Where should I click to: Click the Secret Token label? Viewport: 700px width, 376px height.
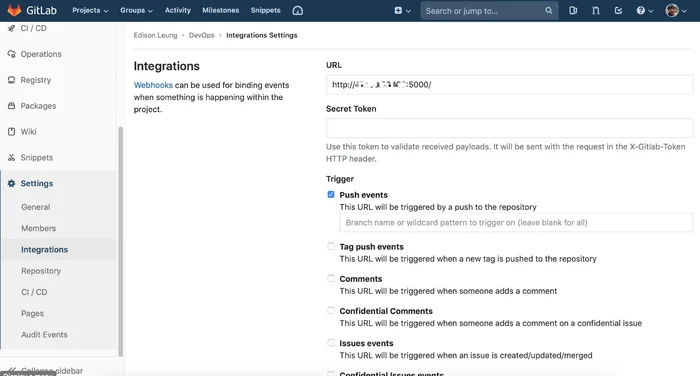(351, 109)
